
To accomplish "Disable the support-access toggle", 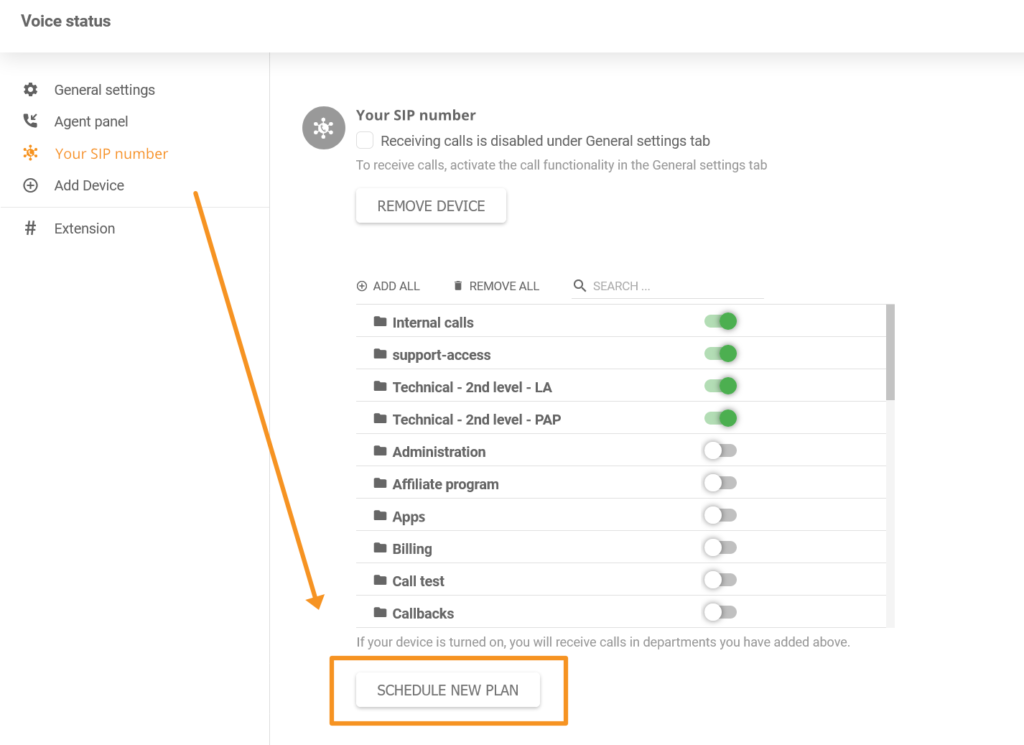I will [721, 354].
